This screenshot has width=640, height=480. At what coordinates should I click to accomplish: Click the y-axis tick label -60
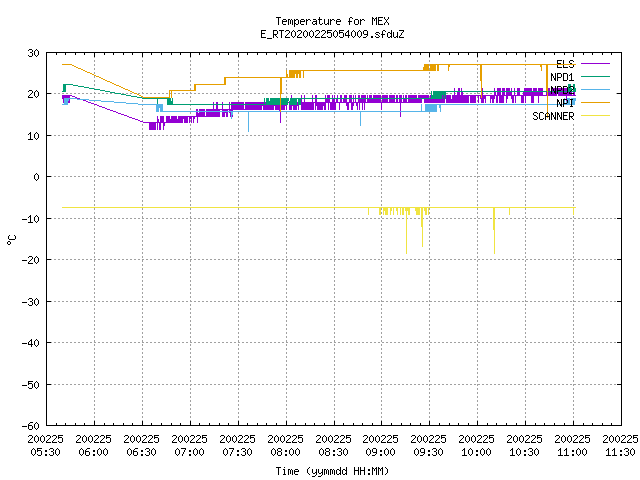click(31, 426)
